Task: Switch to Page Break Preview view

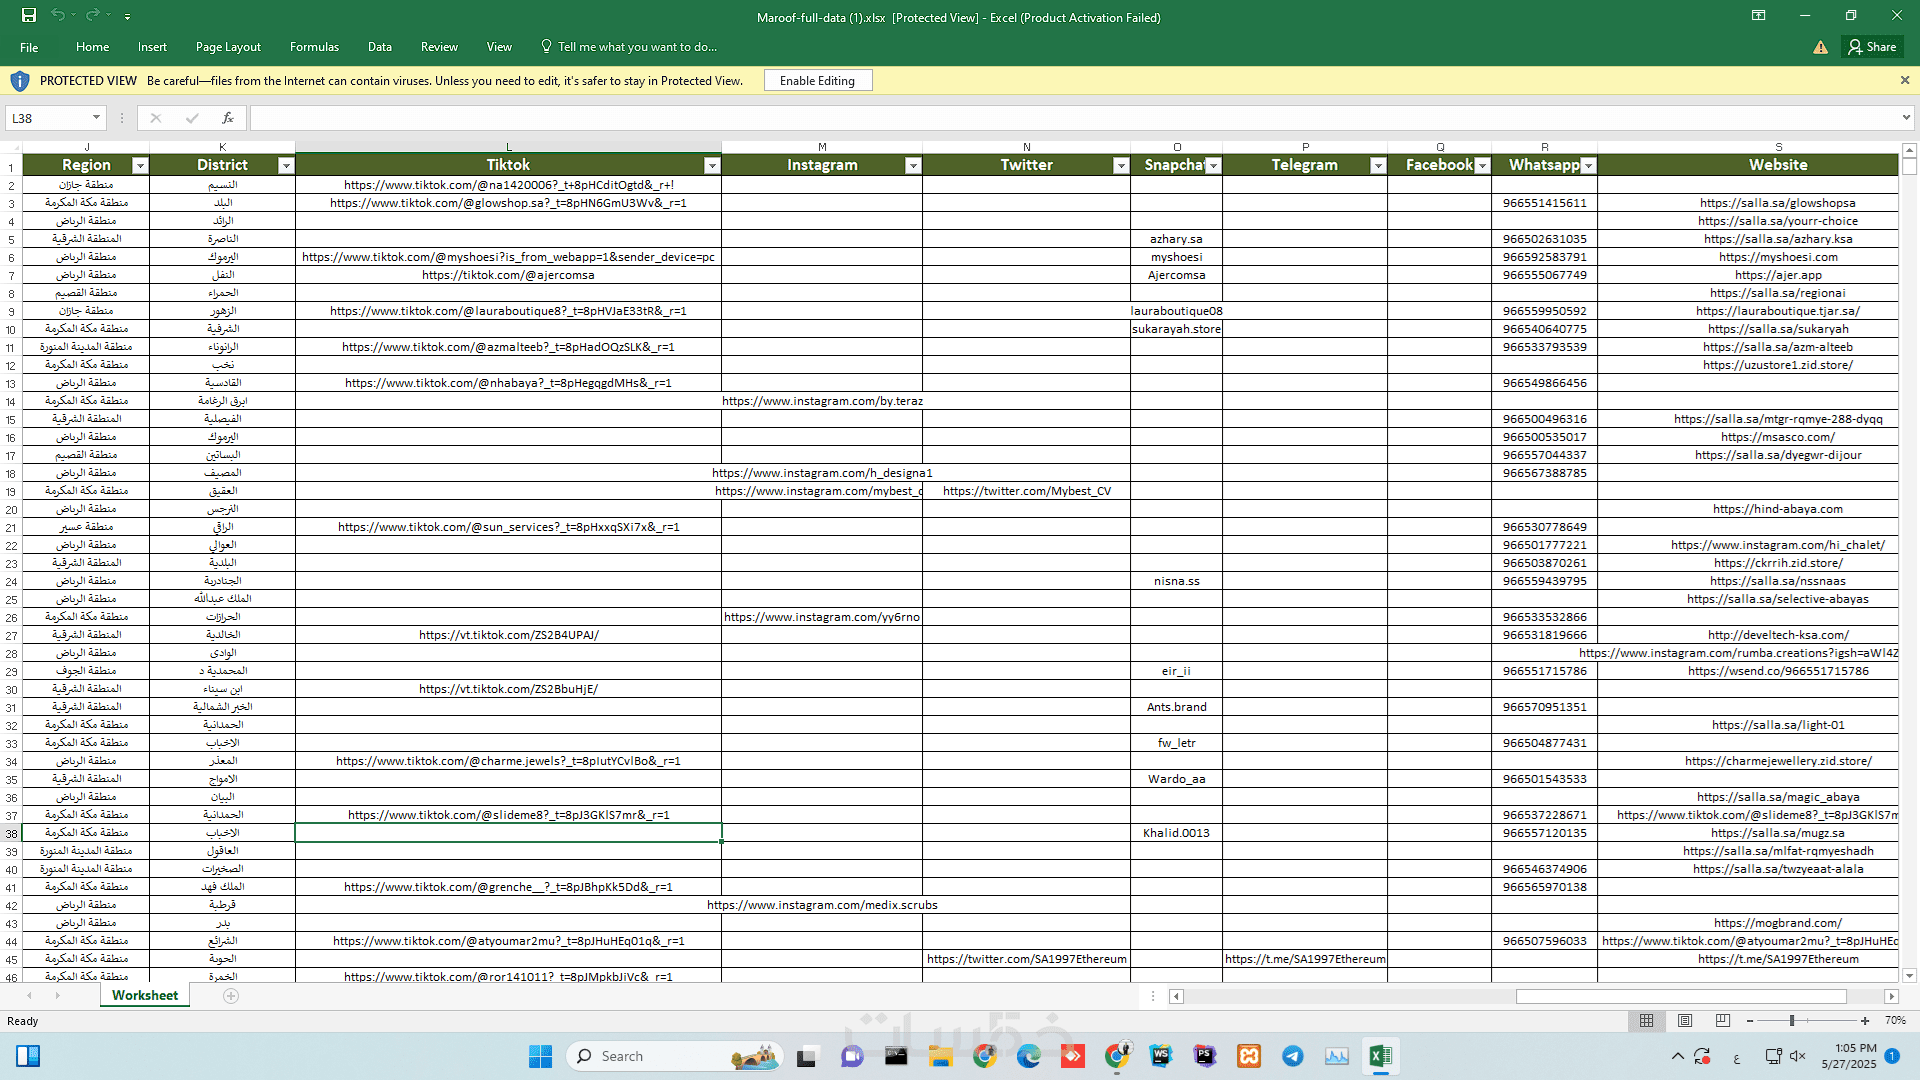Action: tap(1722, 1021)
